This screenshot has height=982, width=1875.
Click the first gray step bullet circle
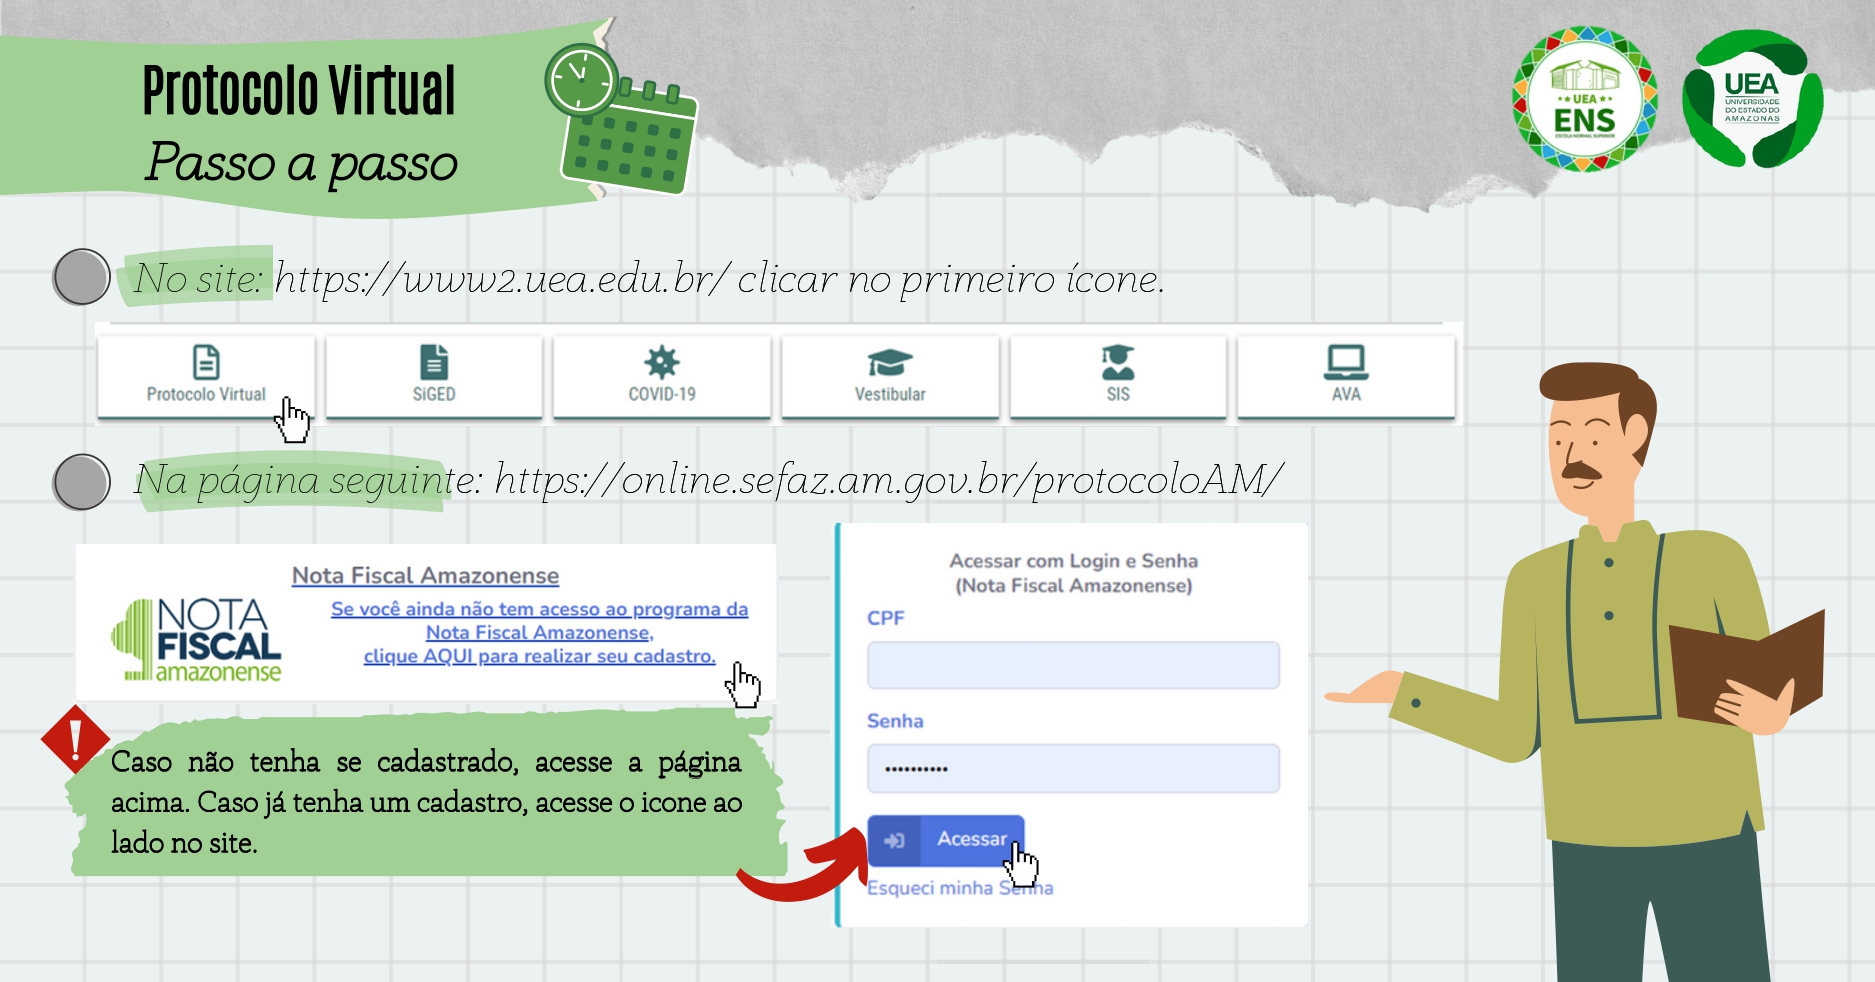point(82,277)
